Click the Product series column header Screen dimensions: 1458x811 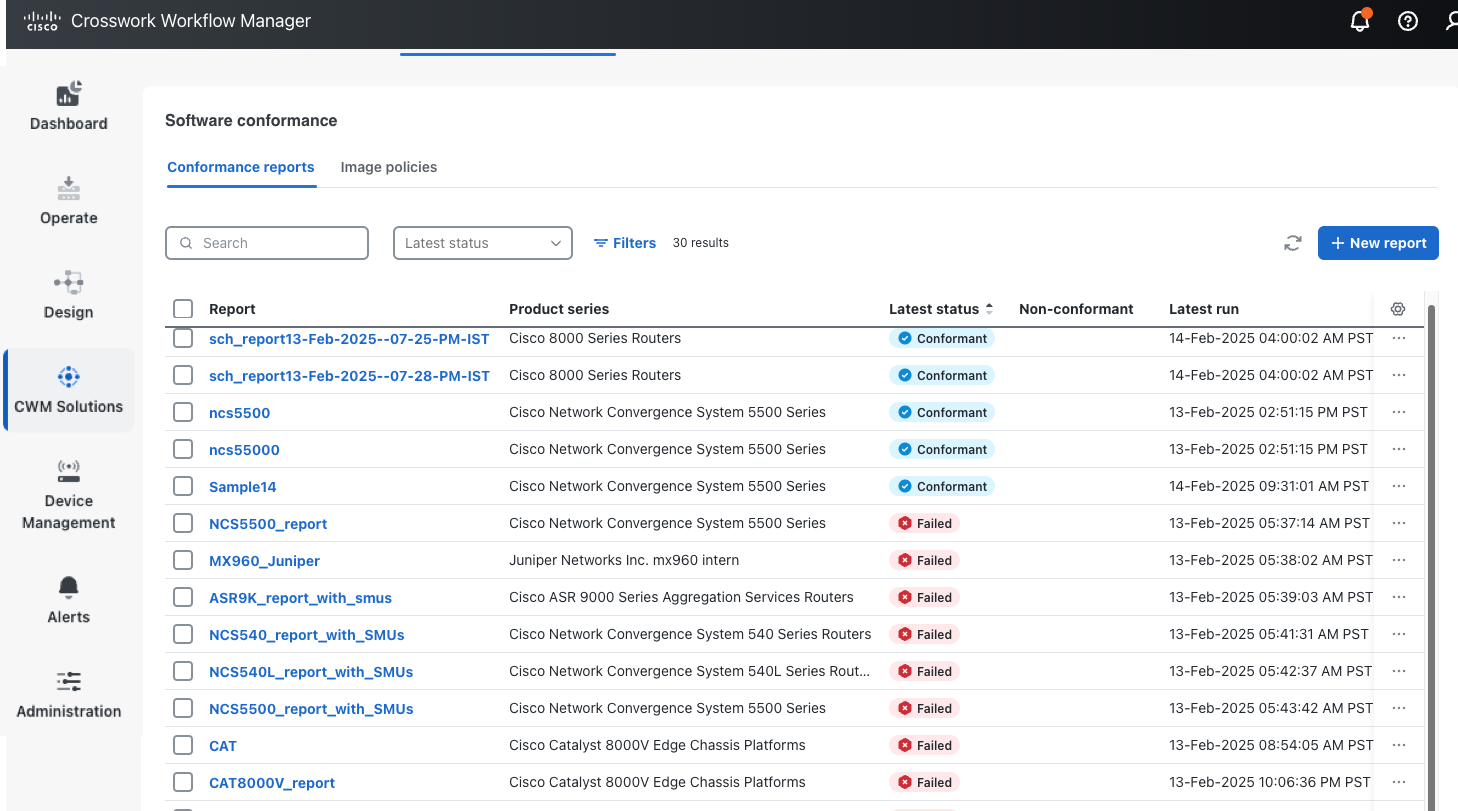point(559,309)
